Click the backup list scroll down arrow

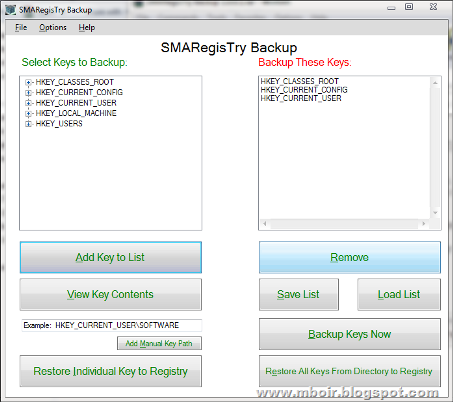point(435,213)
